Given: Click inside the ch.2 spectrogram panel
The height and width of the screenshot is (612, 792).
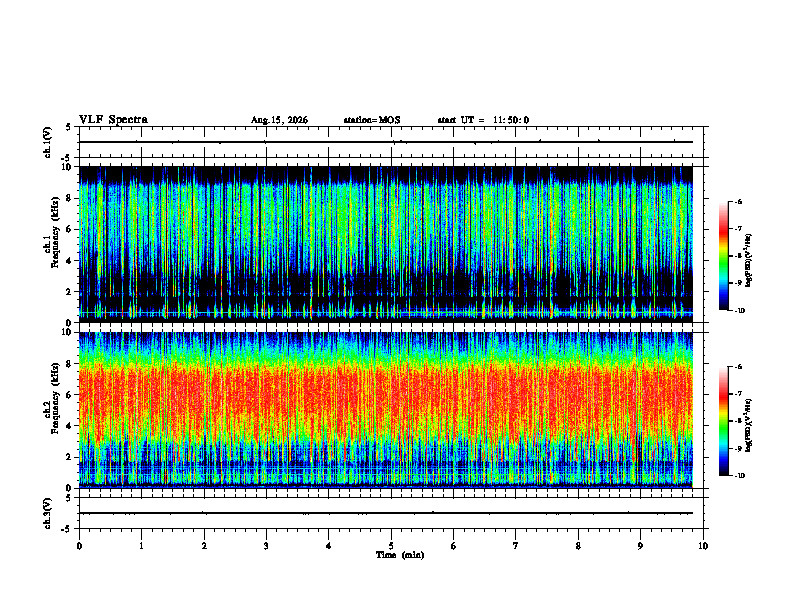Looking at the screenshot, I should click(386, 410).
